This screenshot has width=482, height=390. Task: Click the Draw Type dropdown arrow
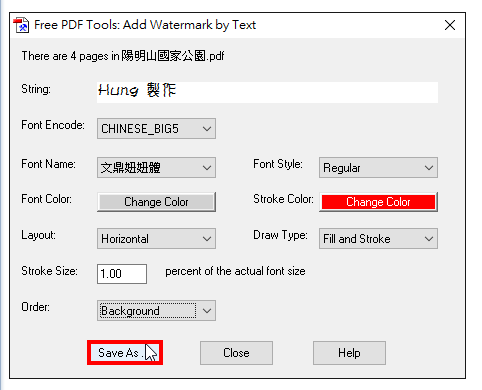pyautogui.click(x=429, y=239)
